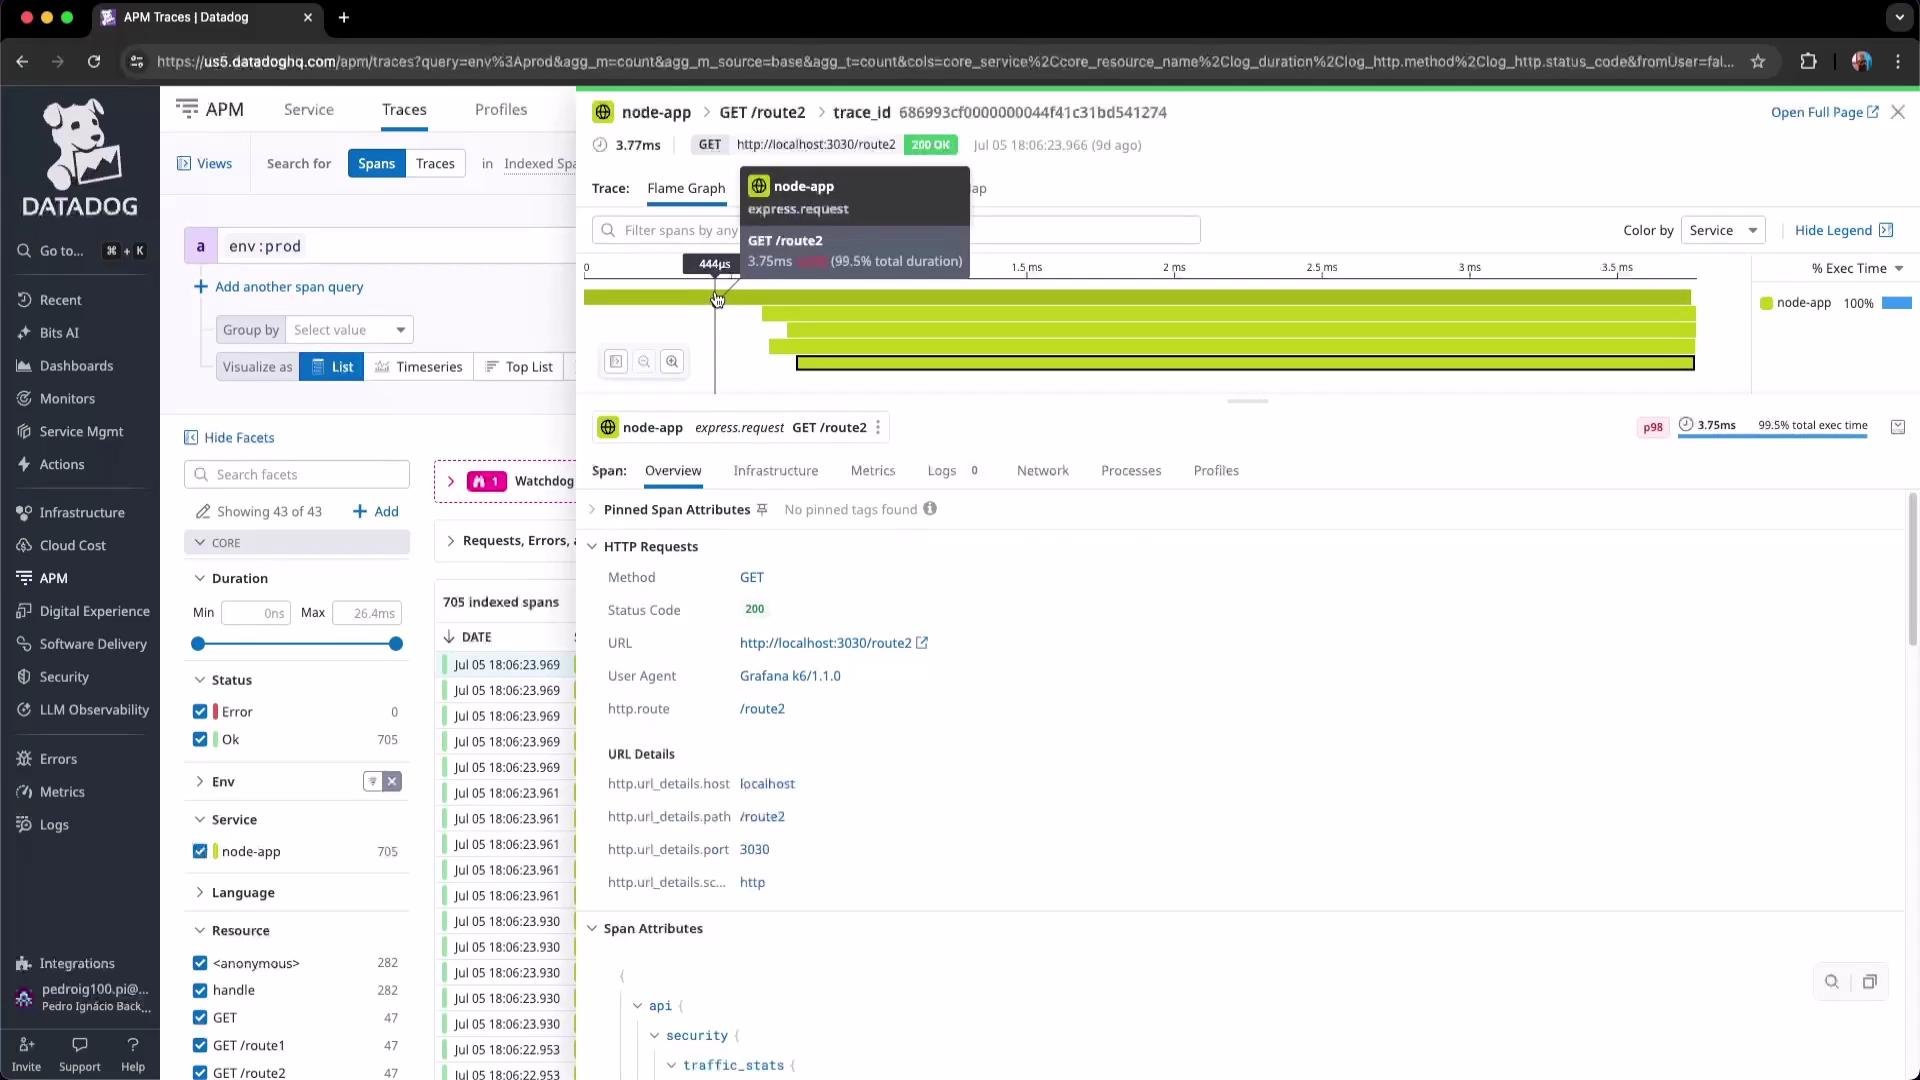1920x1080 pixels.
Task: Open the Group by Select value dropdown
Action: (349, 330)
